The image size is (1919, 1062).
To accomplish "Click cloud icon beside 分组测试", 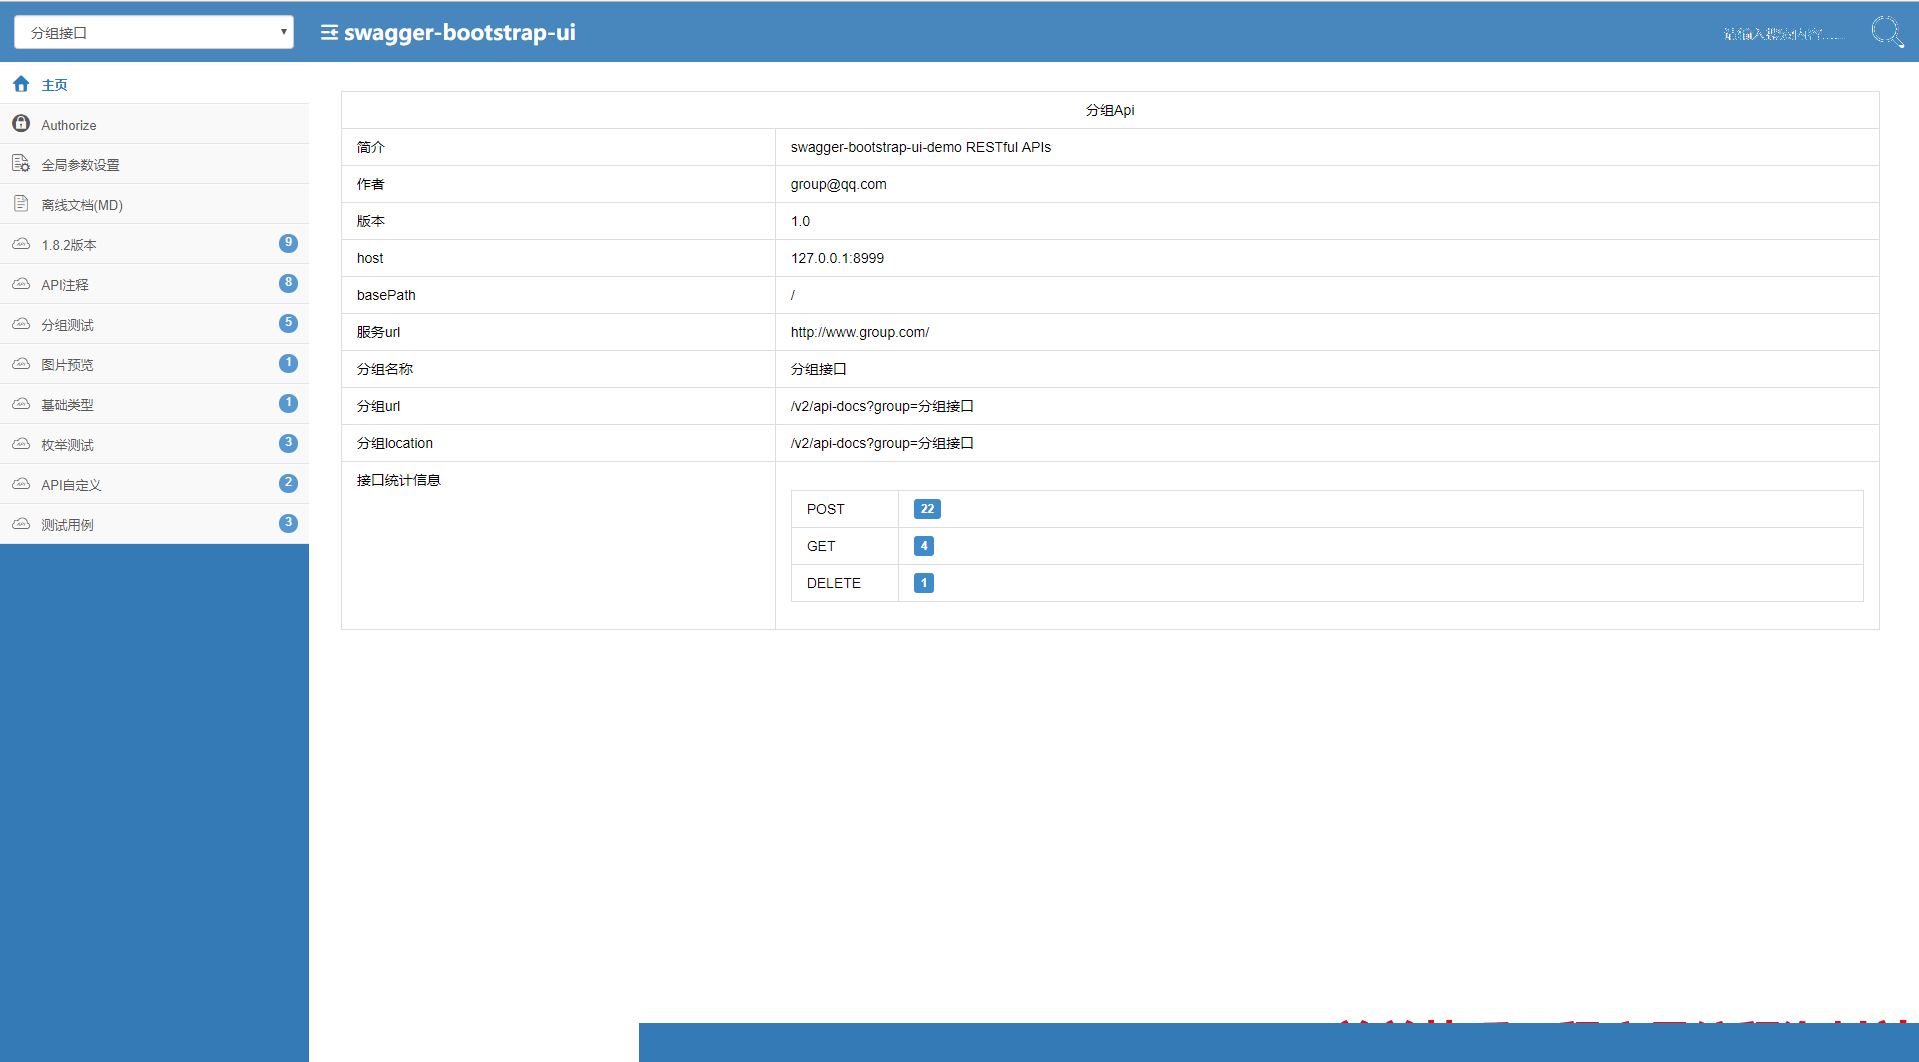I will click(x=21, y=323).
